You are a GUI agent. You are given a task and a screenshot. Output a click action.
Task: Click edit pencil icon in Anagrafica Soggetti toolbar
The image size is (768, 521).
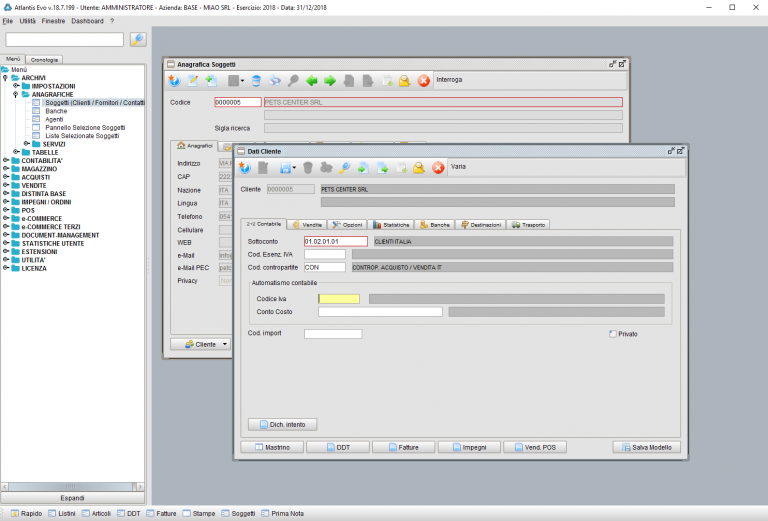[x=192, y=81]
